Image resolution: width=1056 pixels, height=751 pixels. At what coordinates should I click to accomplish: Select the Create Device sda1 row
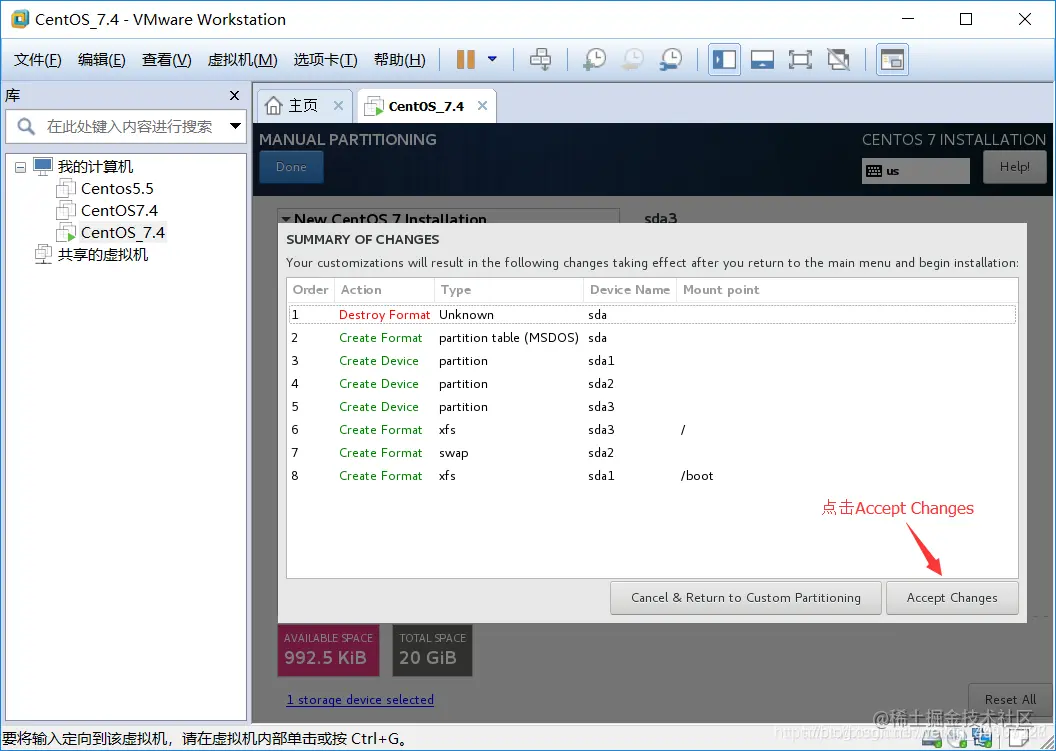tap(652, 360)
